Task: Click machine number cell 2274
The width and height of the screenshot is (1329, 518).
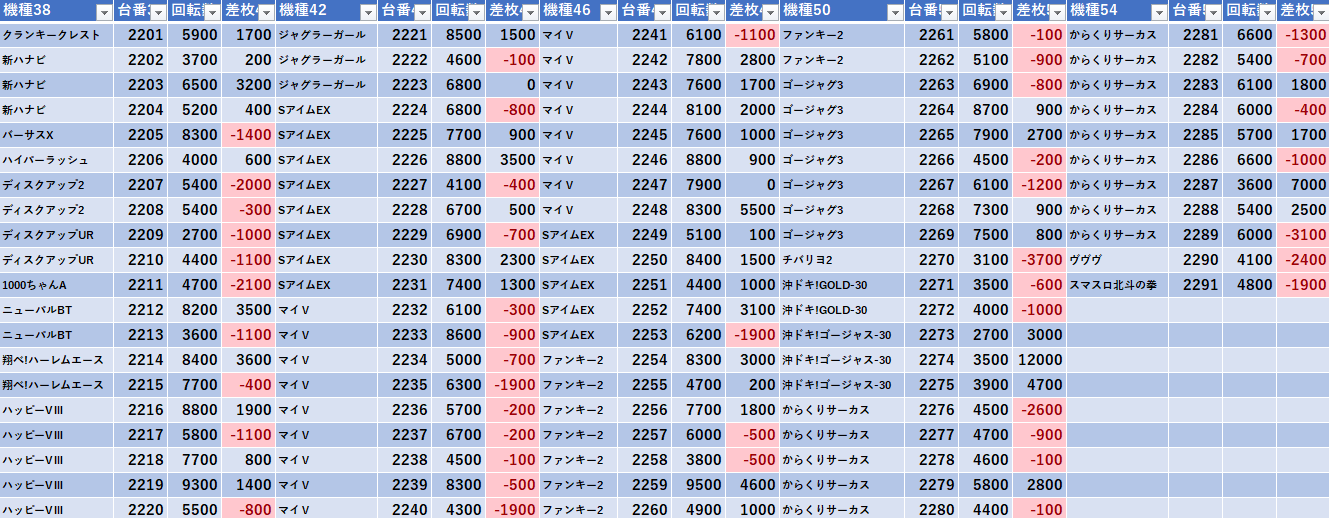Action: click(x=933, y=360)
